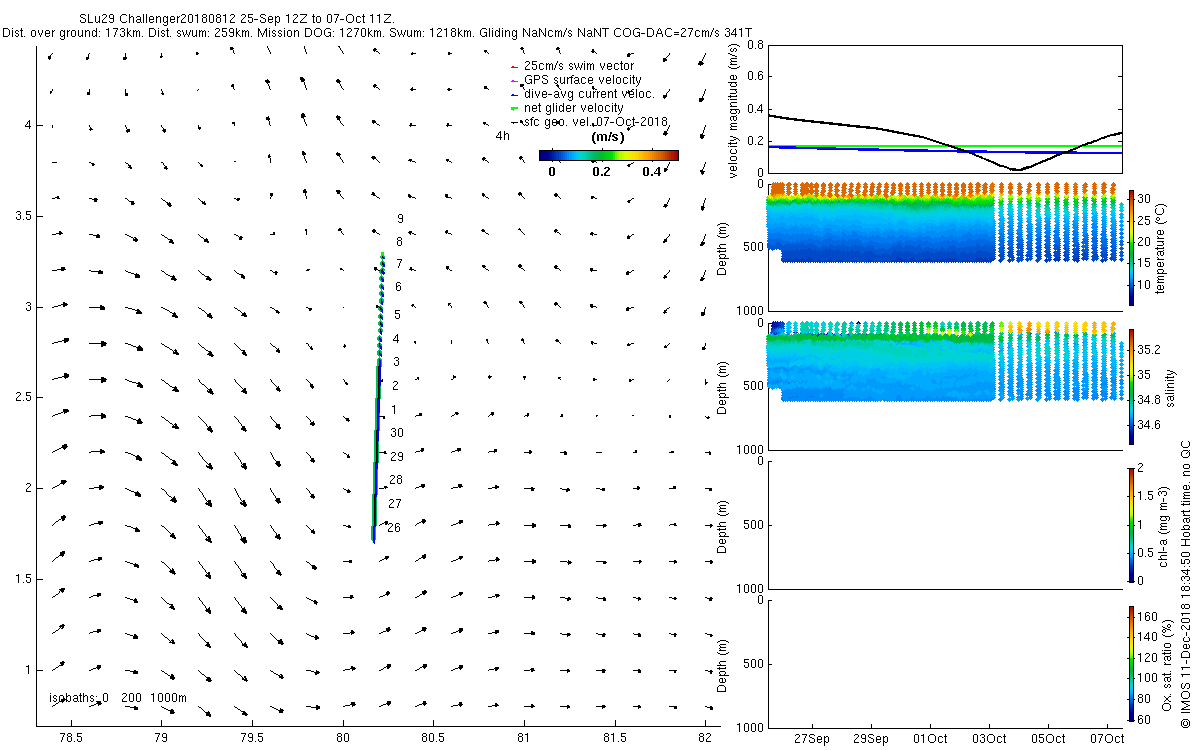
Task: Click track day label 26
Action: (x=394, y=528)
